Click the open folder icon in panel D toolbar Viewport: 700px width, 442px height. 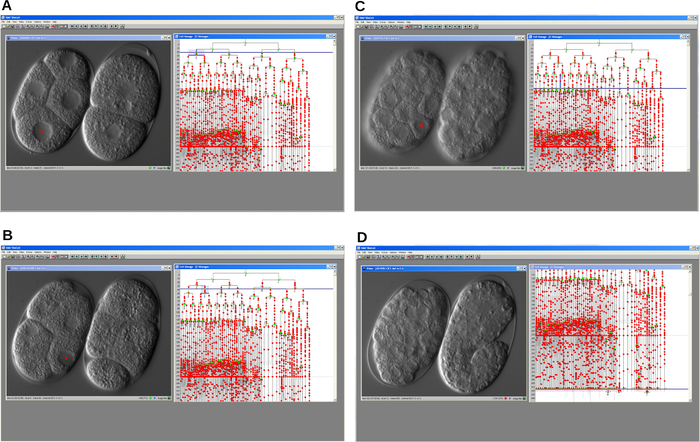tap(365, 257)
